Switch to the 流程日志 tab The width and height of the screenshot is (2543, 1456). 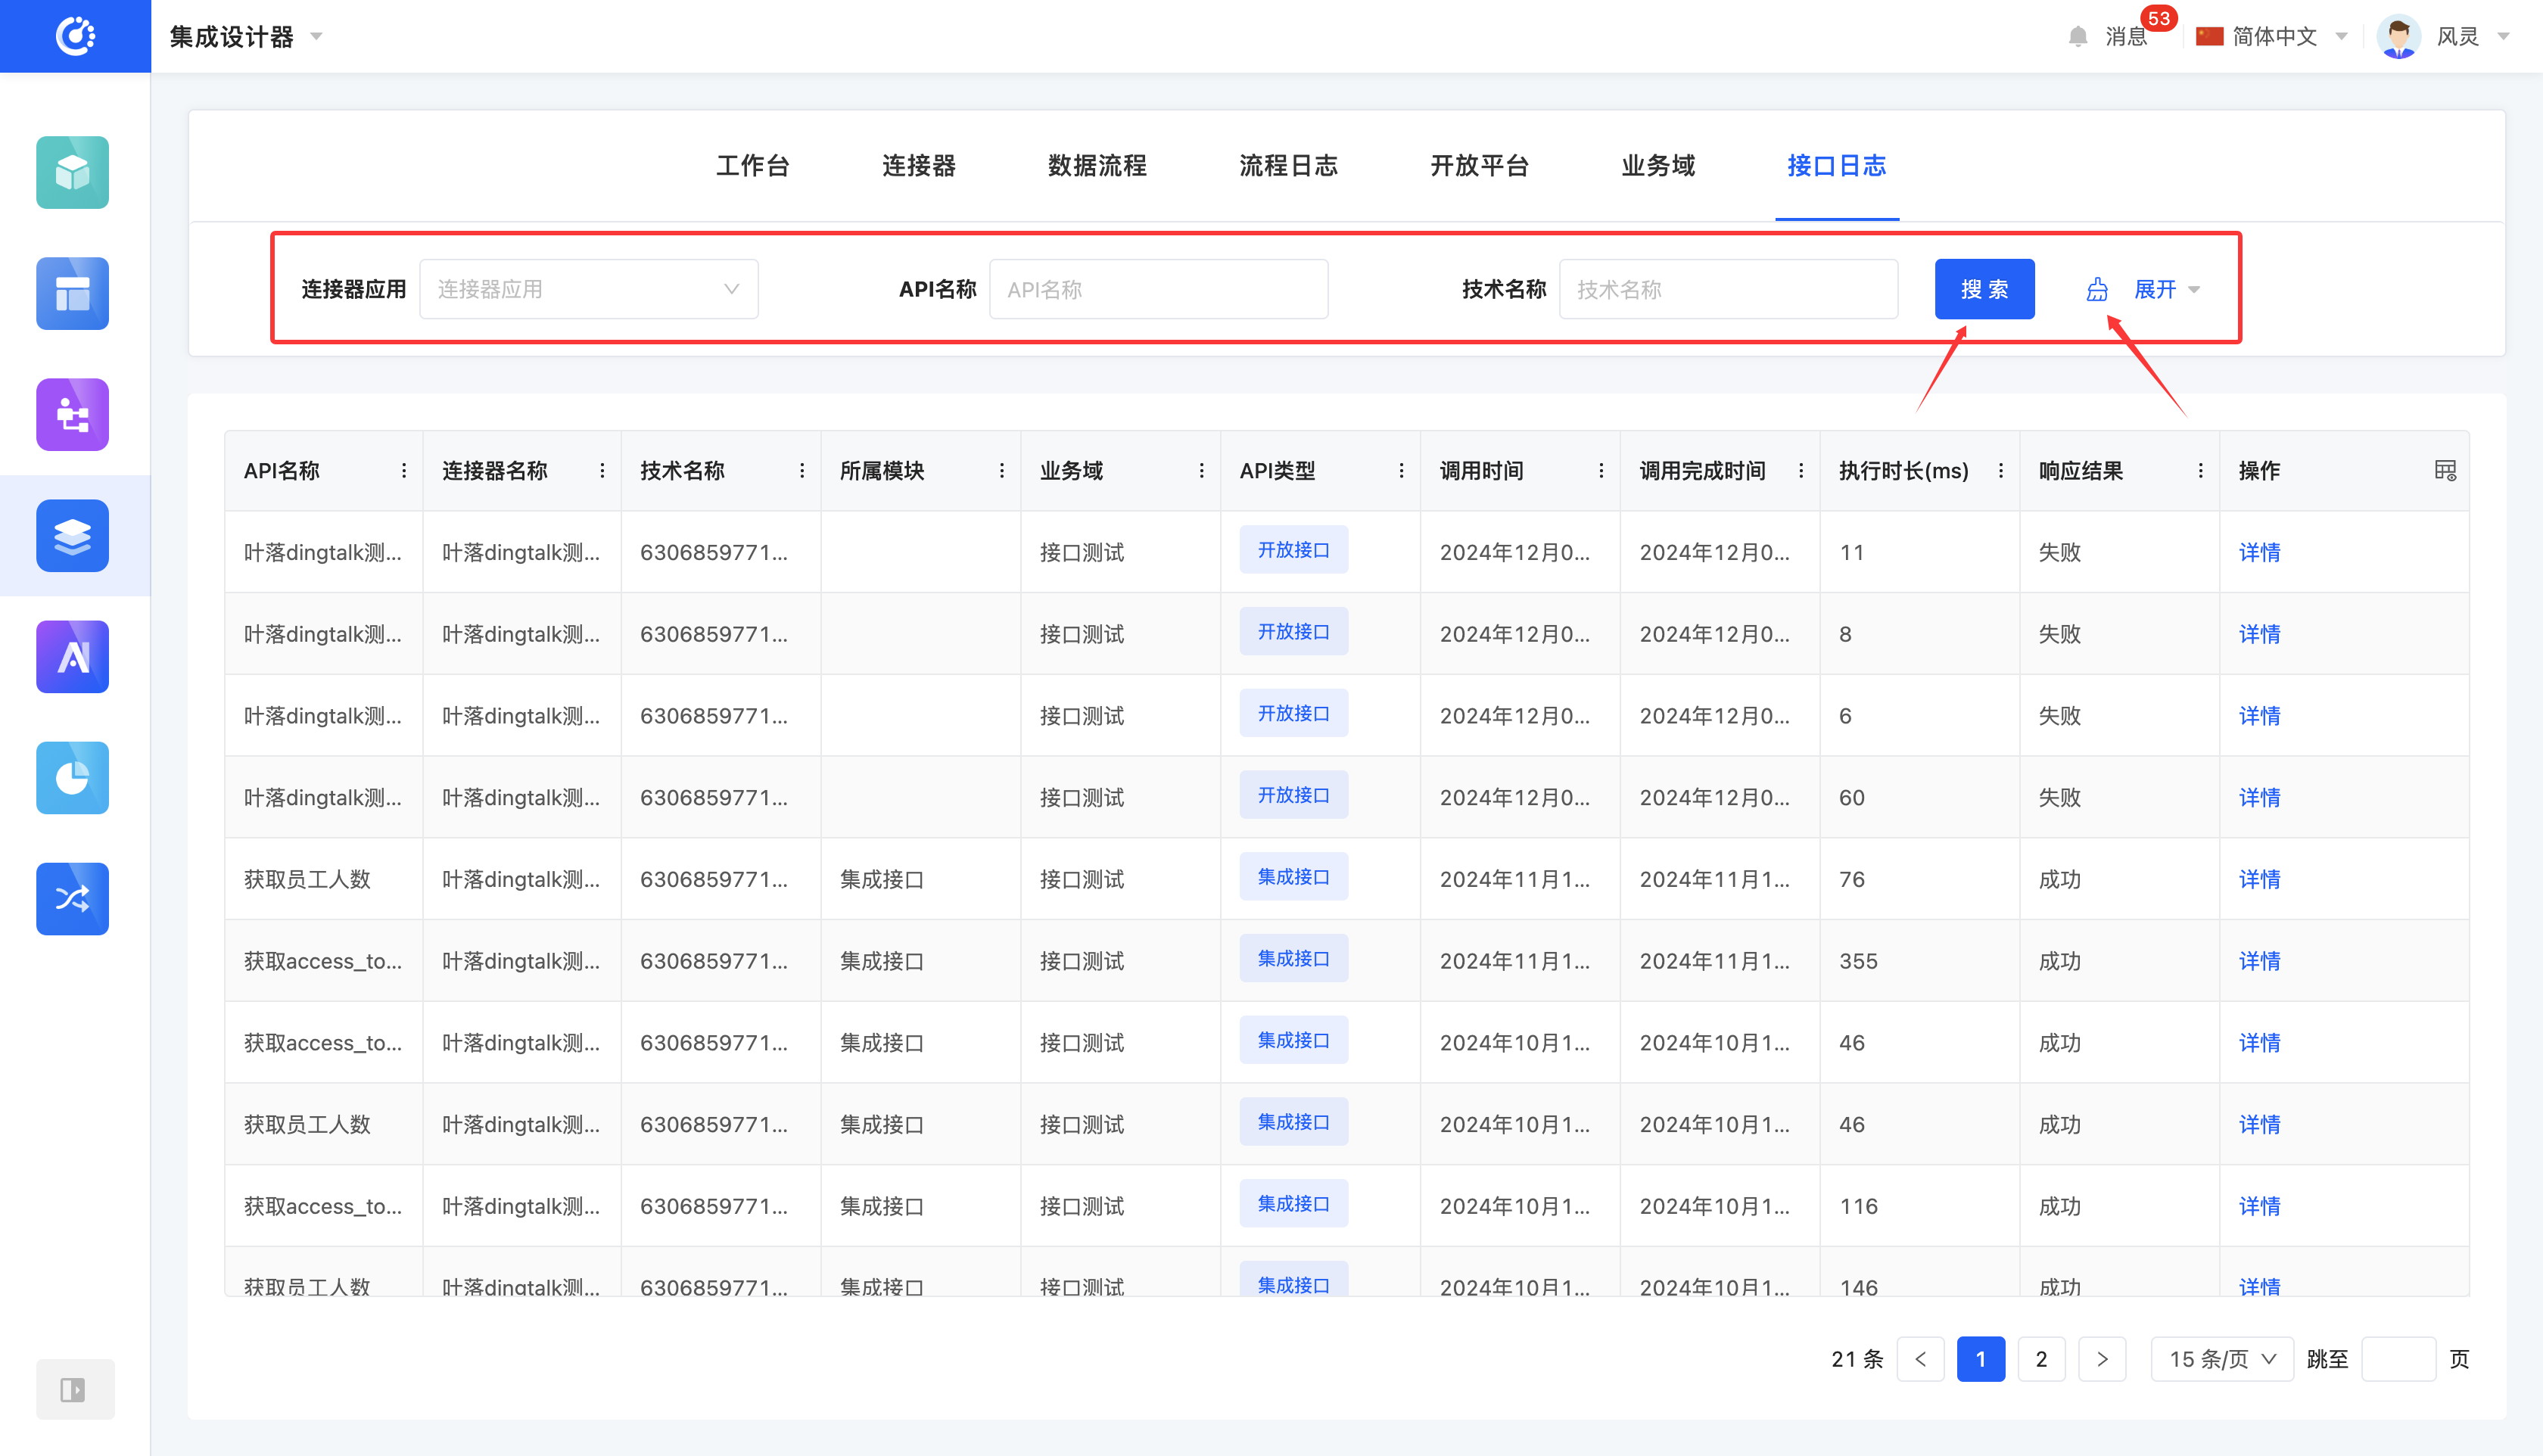(1288, 166)
